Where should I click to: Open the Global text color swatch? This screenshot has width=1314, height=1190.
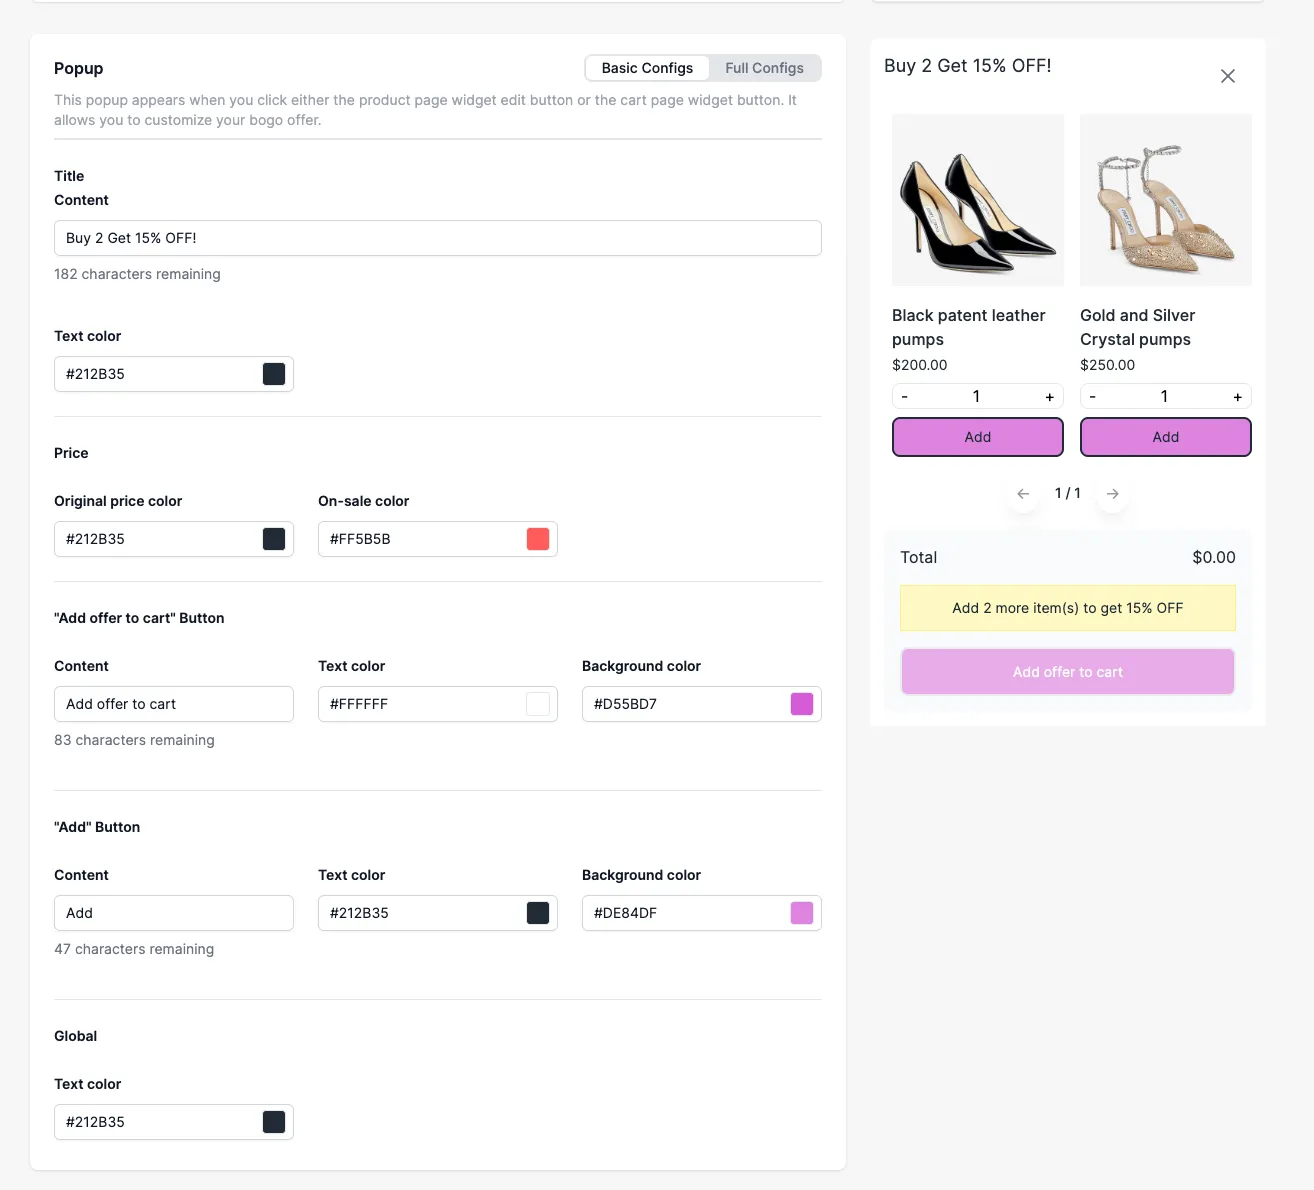(x=274, y=1122)
